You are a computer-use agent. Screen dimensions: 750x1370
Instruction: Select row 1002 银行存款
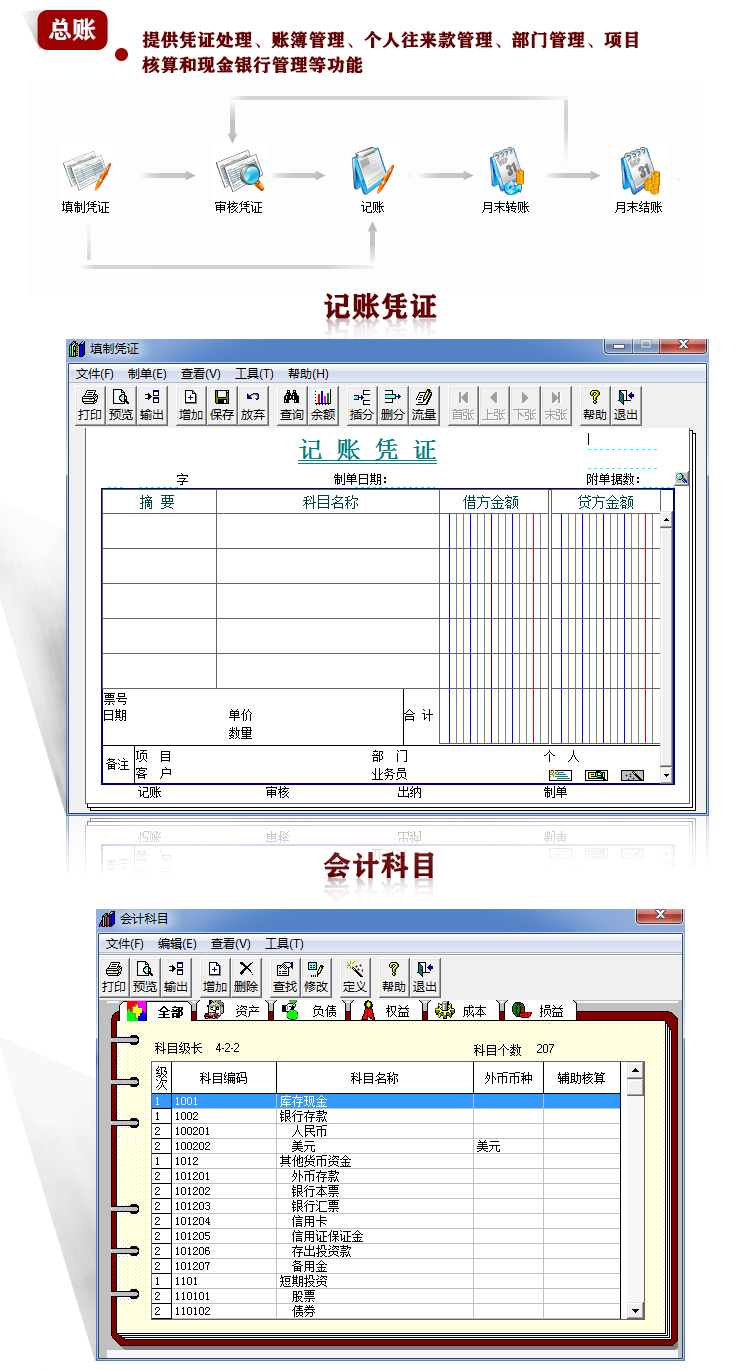tap(386, 1116)
